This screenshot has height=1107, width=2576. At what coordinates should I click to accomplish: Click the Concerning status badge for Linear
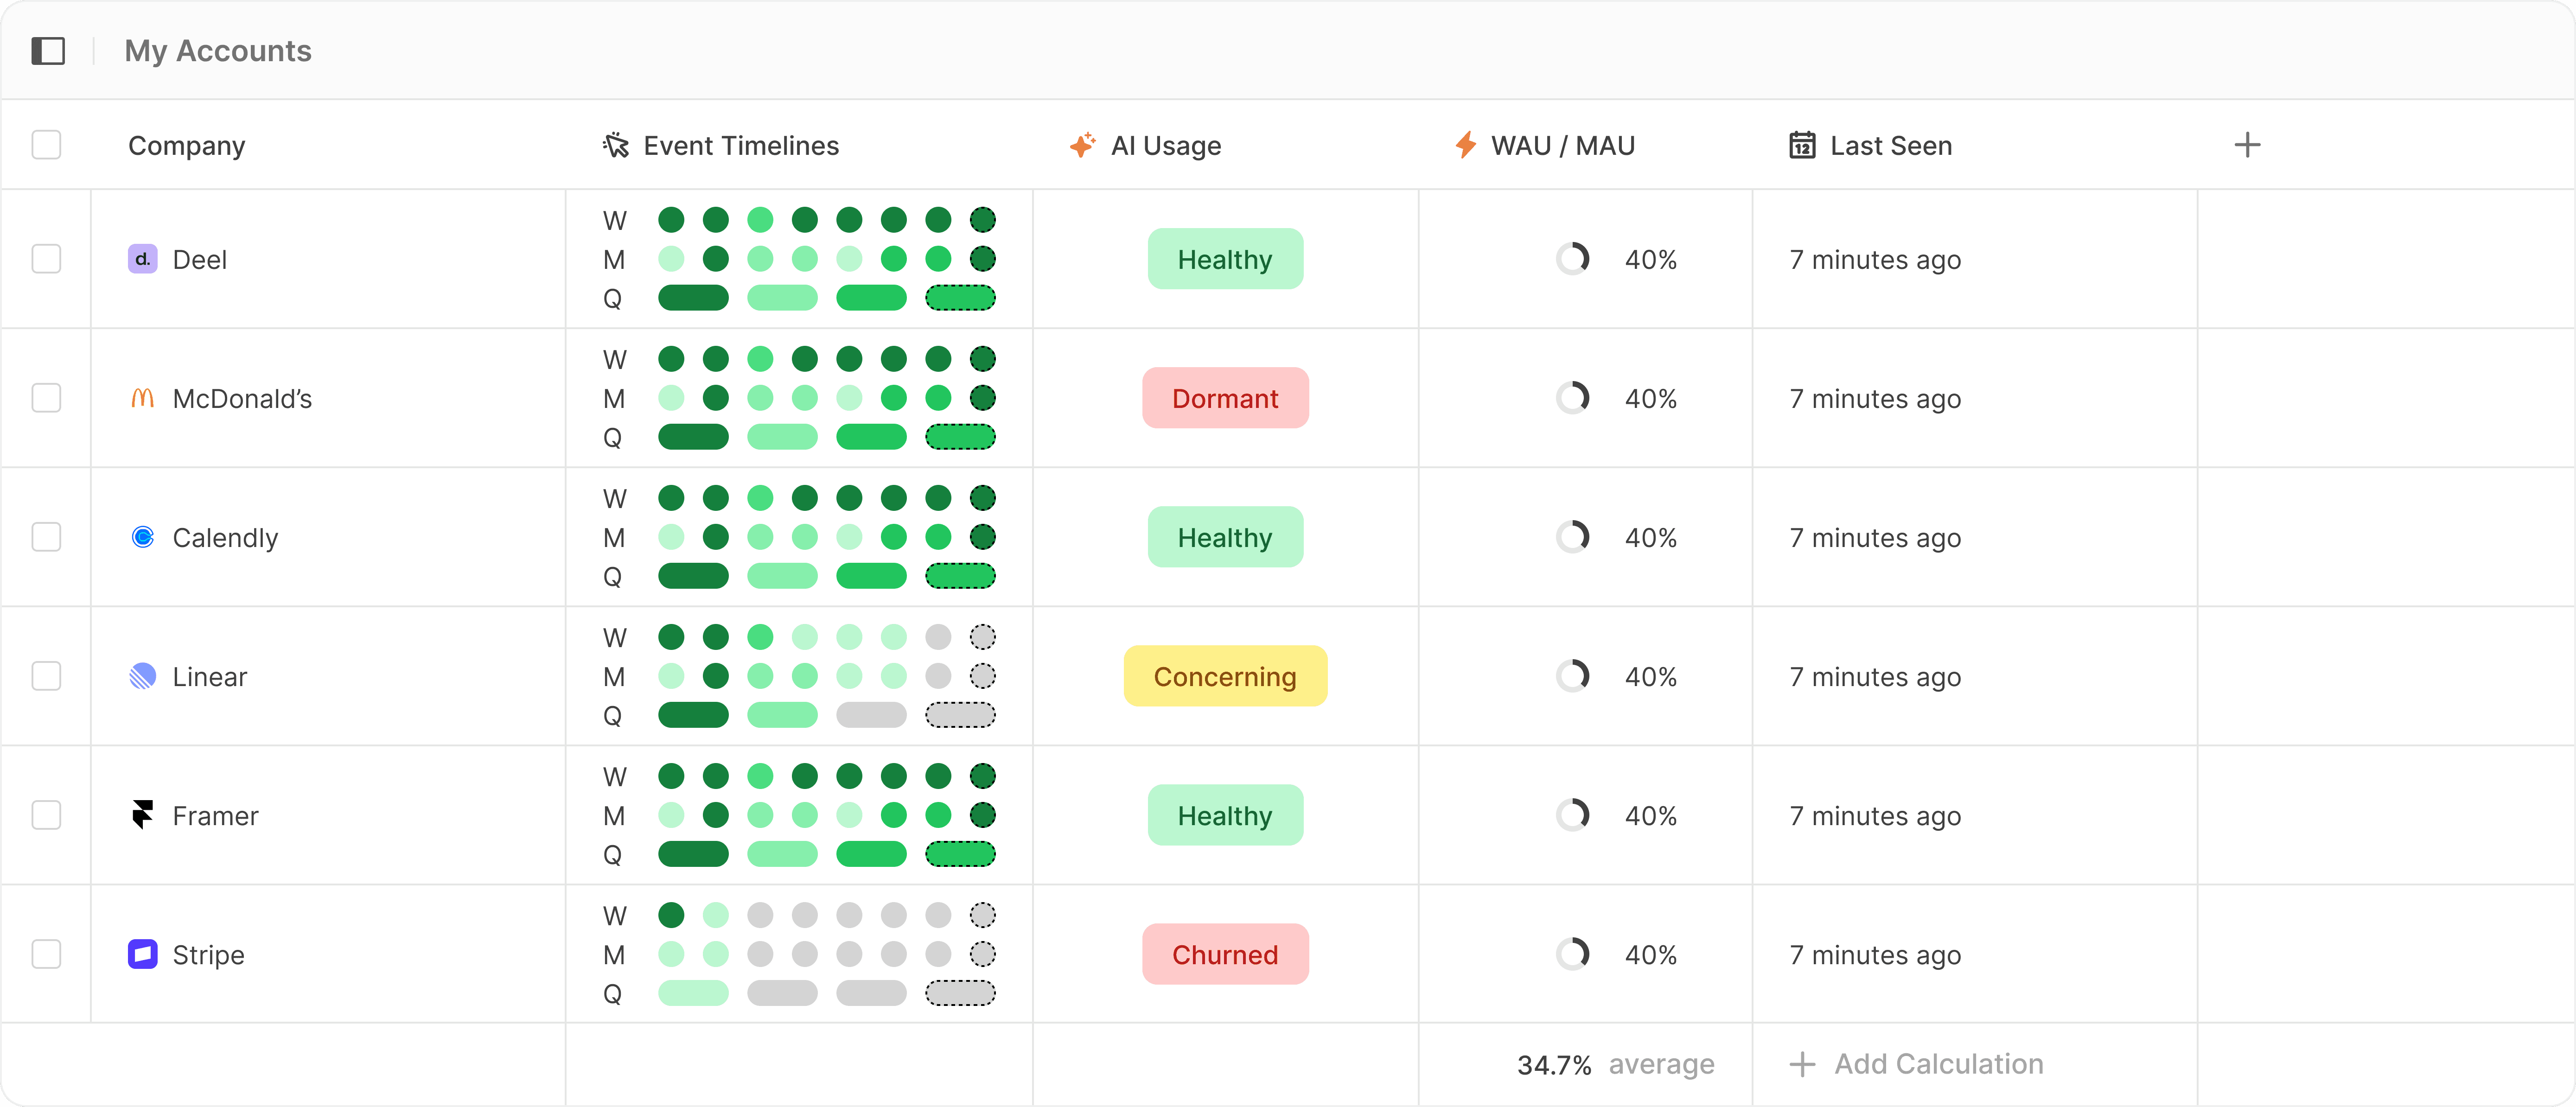tap(1224, 676)
